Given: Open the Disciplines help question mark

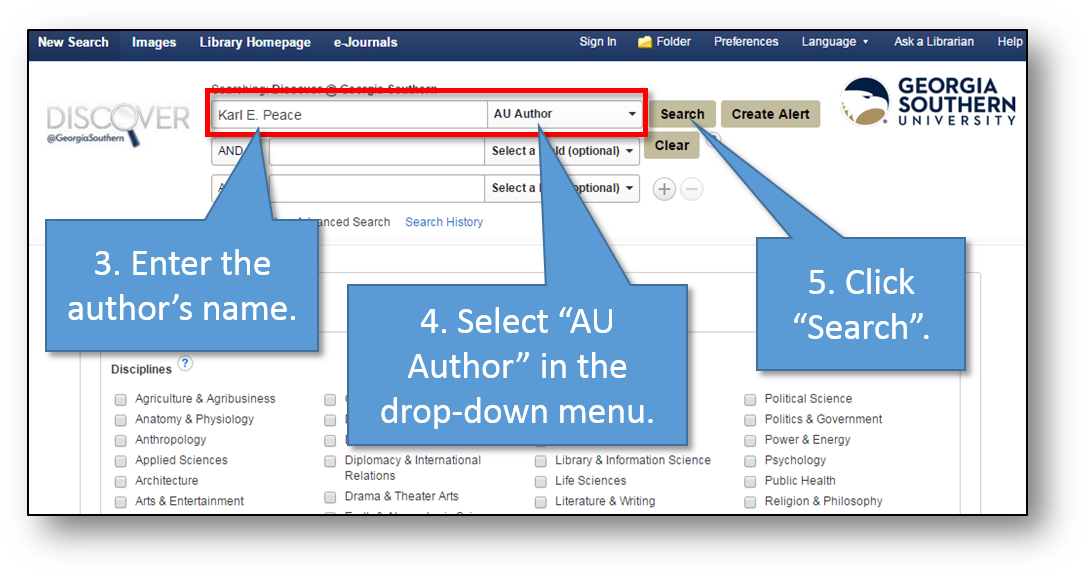Looking at the screenshot, I should click(185, 363).
